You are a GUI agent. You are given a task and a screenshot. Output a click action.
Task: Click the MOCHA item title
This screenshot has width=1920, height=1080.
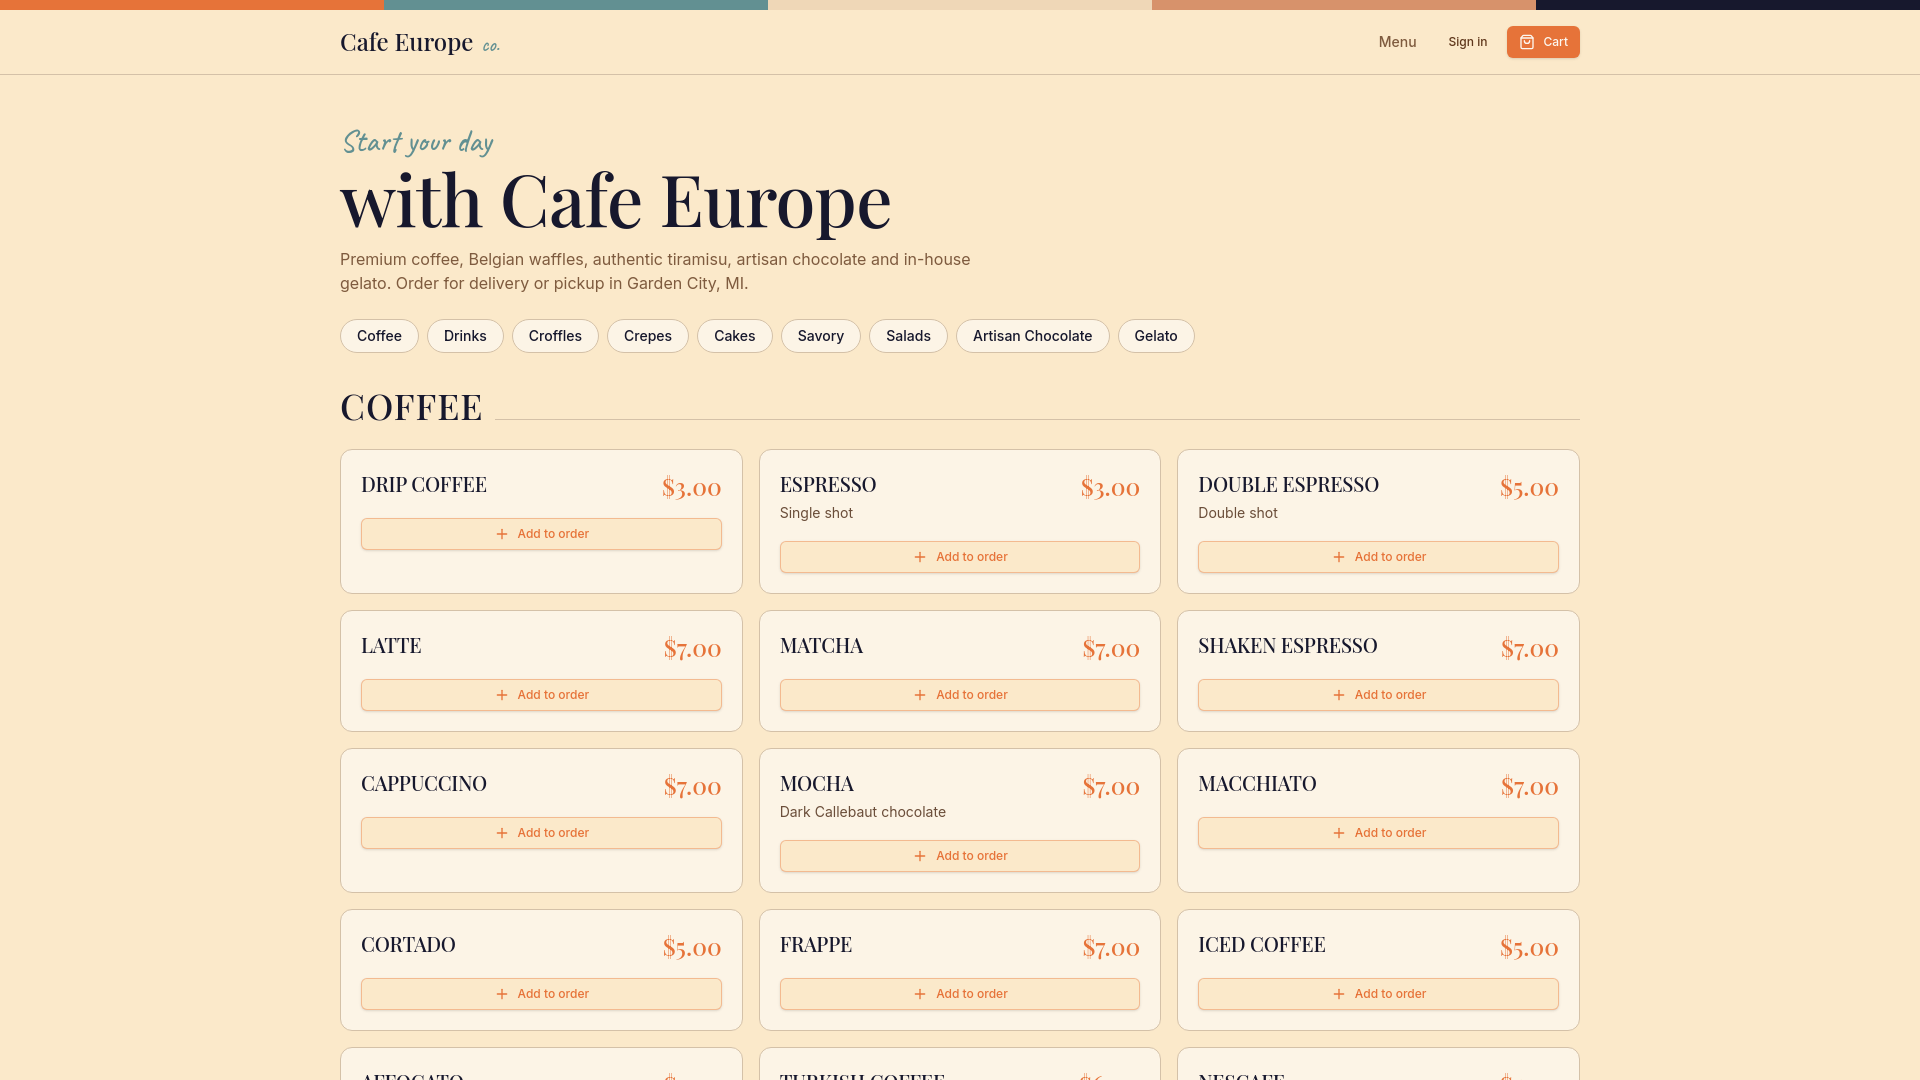click(817, 784)
